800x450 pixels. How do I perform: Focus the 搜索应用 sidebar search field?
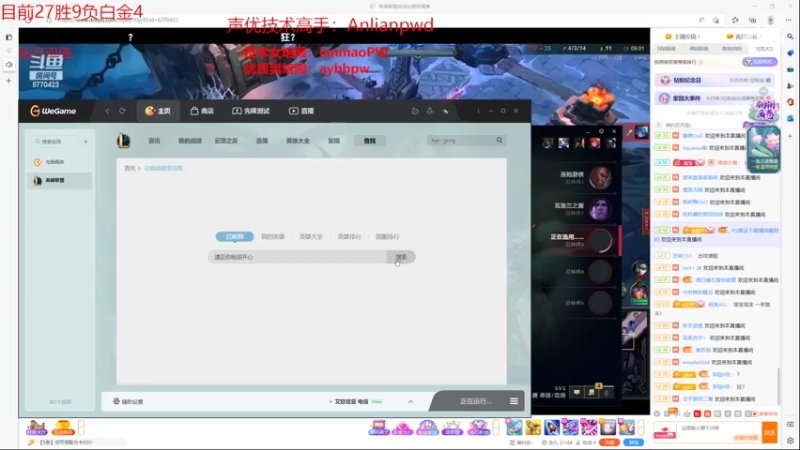pos(54,141)
